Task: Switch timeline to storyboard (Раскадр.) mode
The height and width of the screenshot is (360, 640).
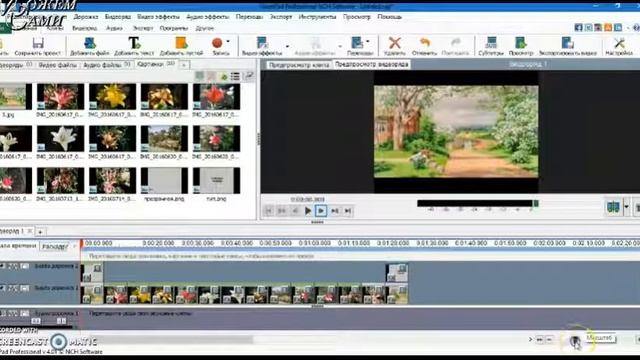Action: pos(55,246)
